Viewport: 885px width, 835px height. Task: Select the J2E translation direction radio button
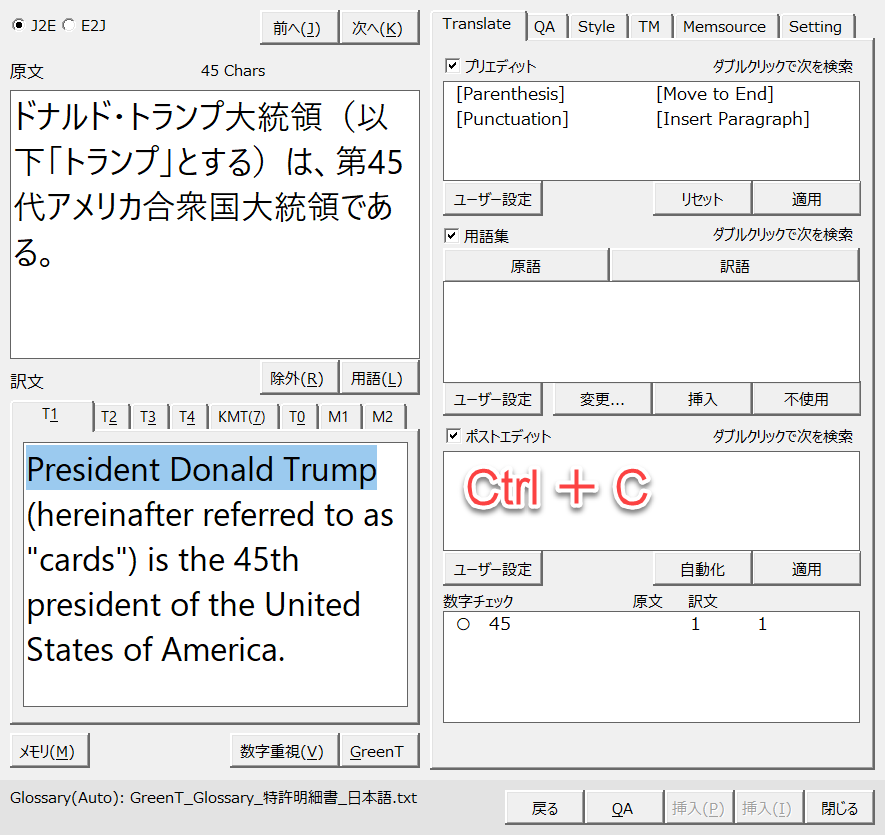pos(18,26)
